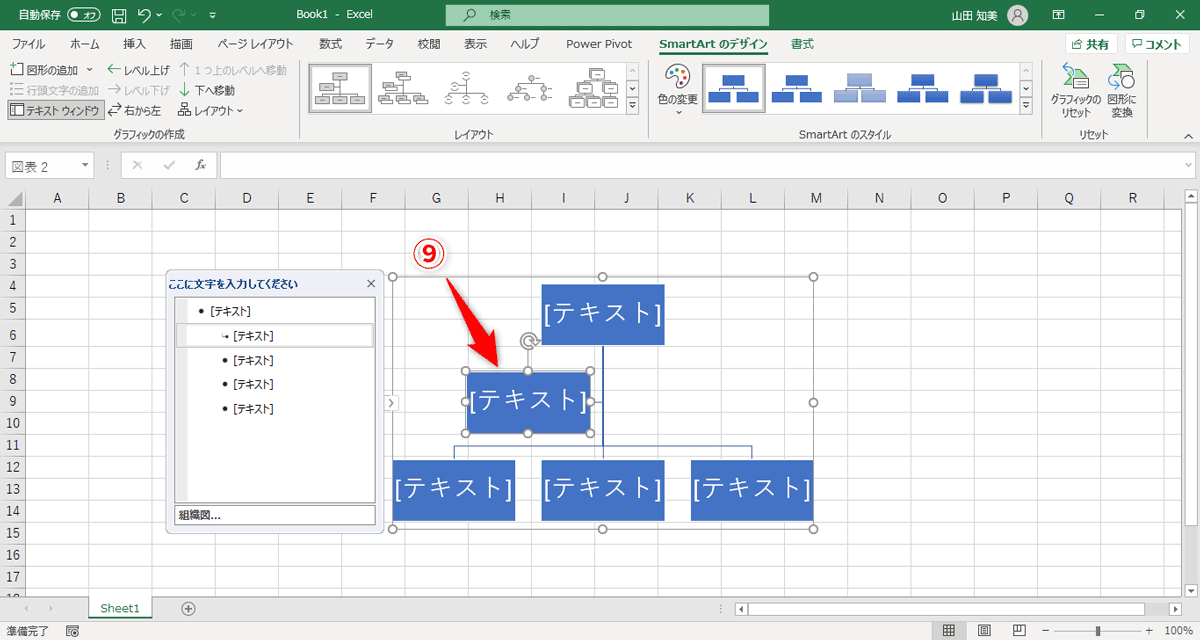Select the third circle hierarchy layout thumbnail

(x=467, y=89)
